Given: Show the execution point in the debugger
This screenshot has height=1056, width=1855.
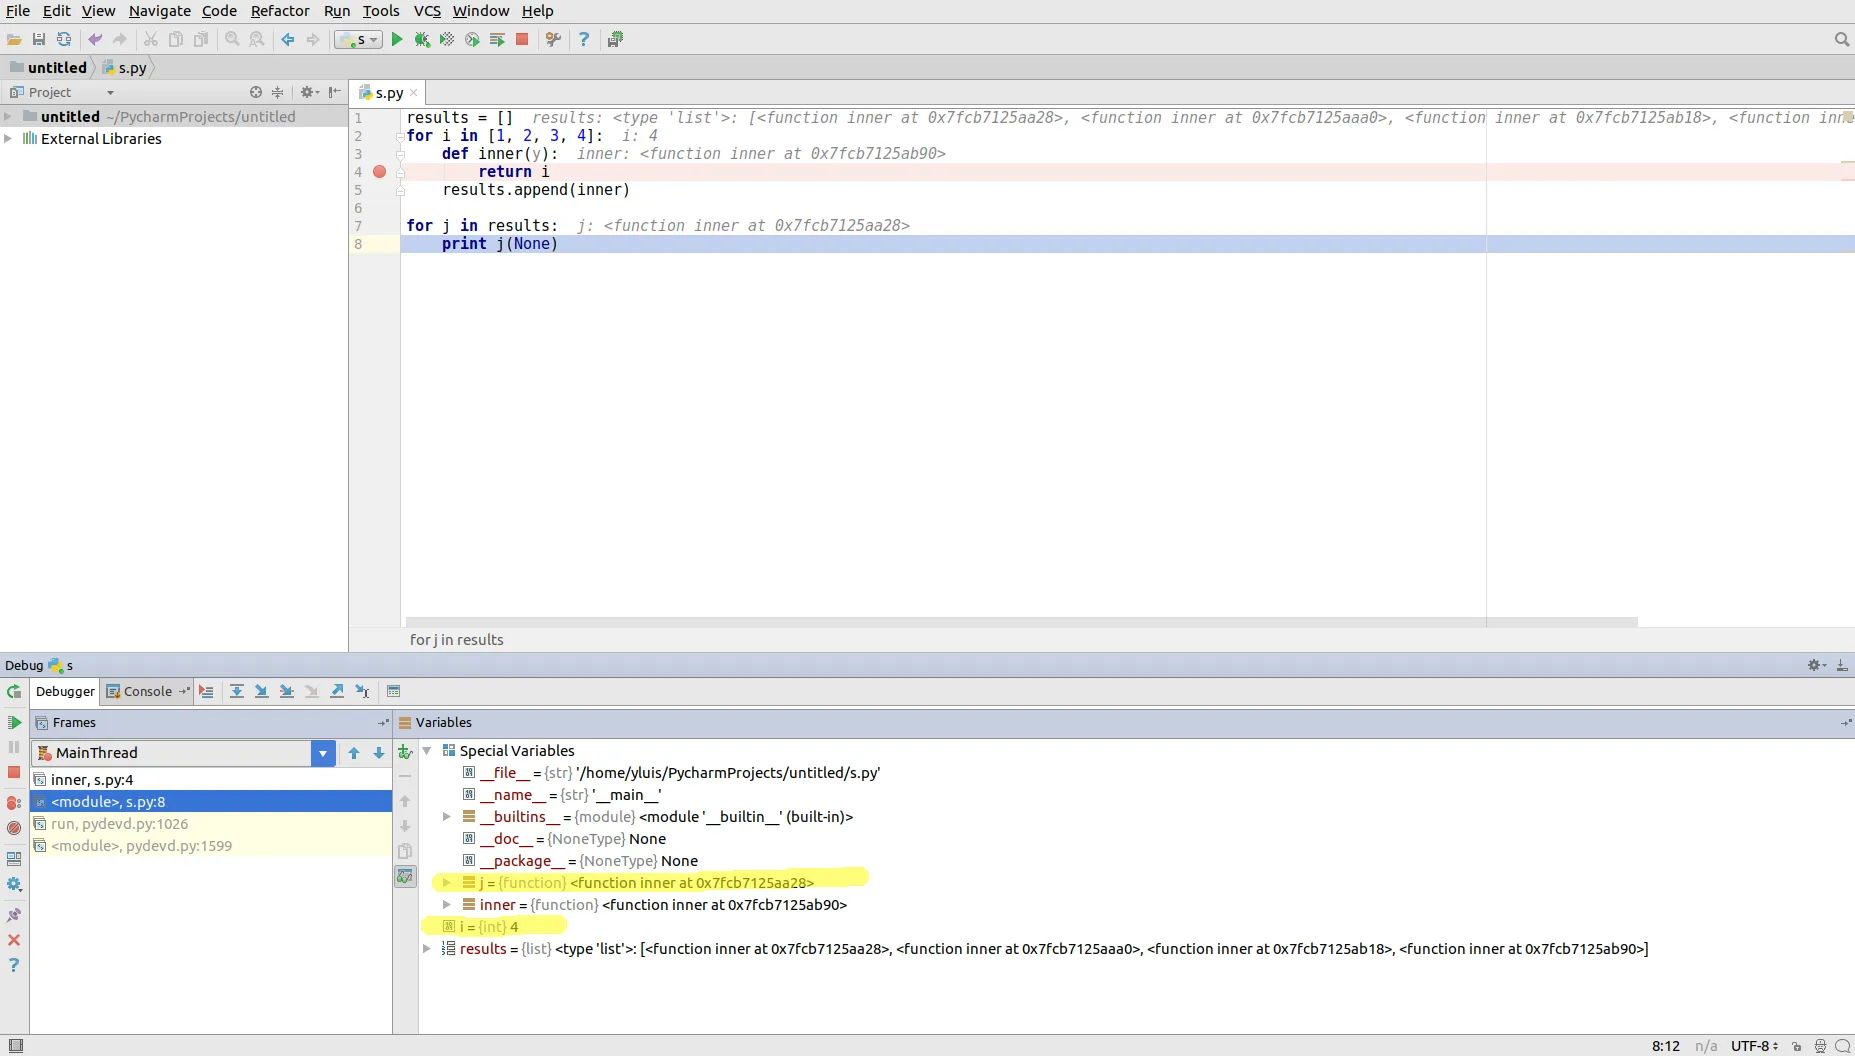Looking at the screenshot, I should pyautogui.click(x=206, y=692).
